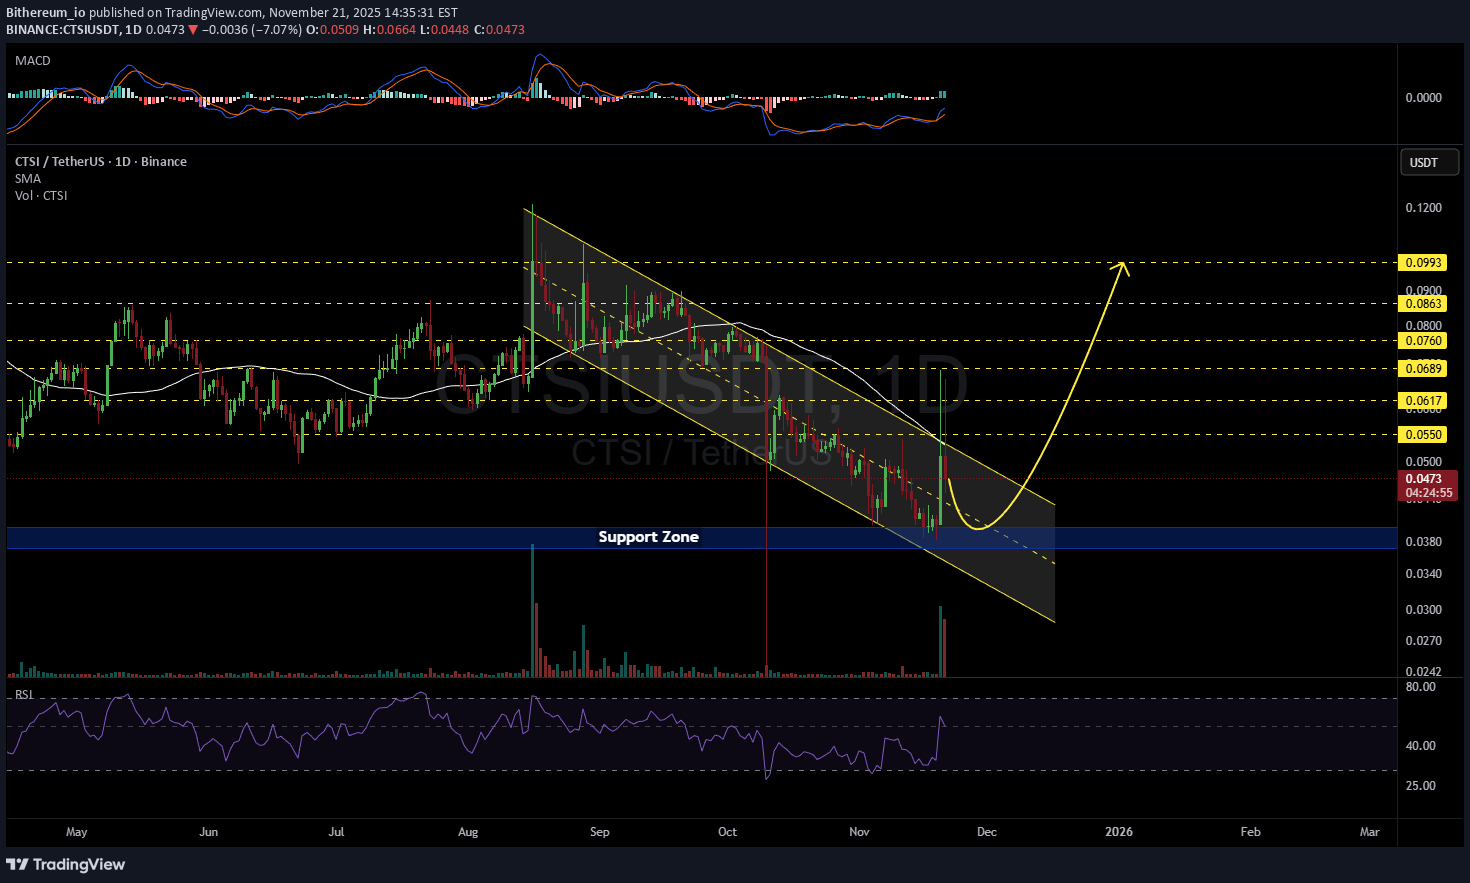Viewport: 1470px width, 883px height.
Task: Click the tall green volume bar in November
Action: coord(940,642)
